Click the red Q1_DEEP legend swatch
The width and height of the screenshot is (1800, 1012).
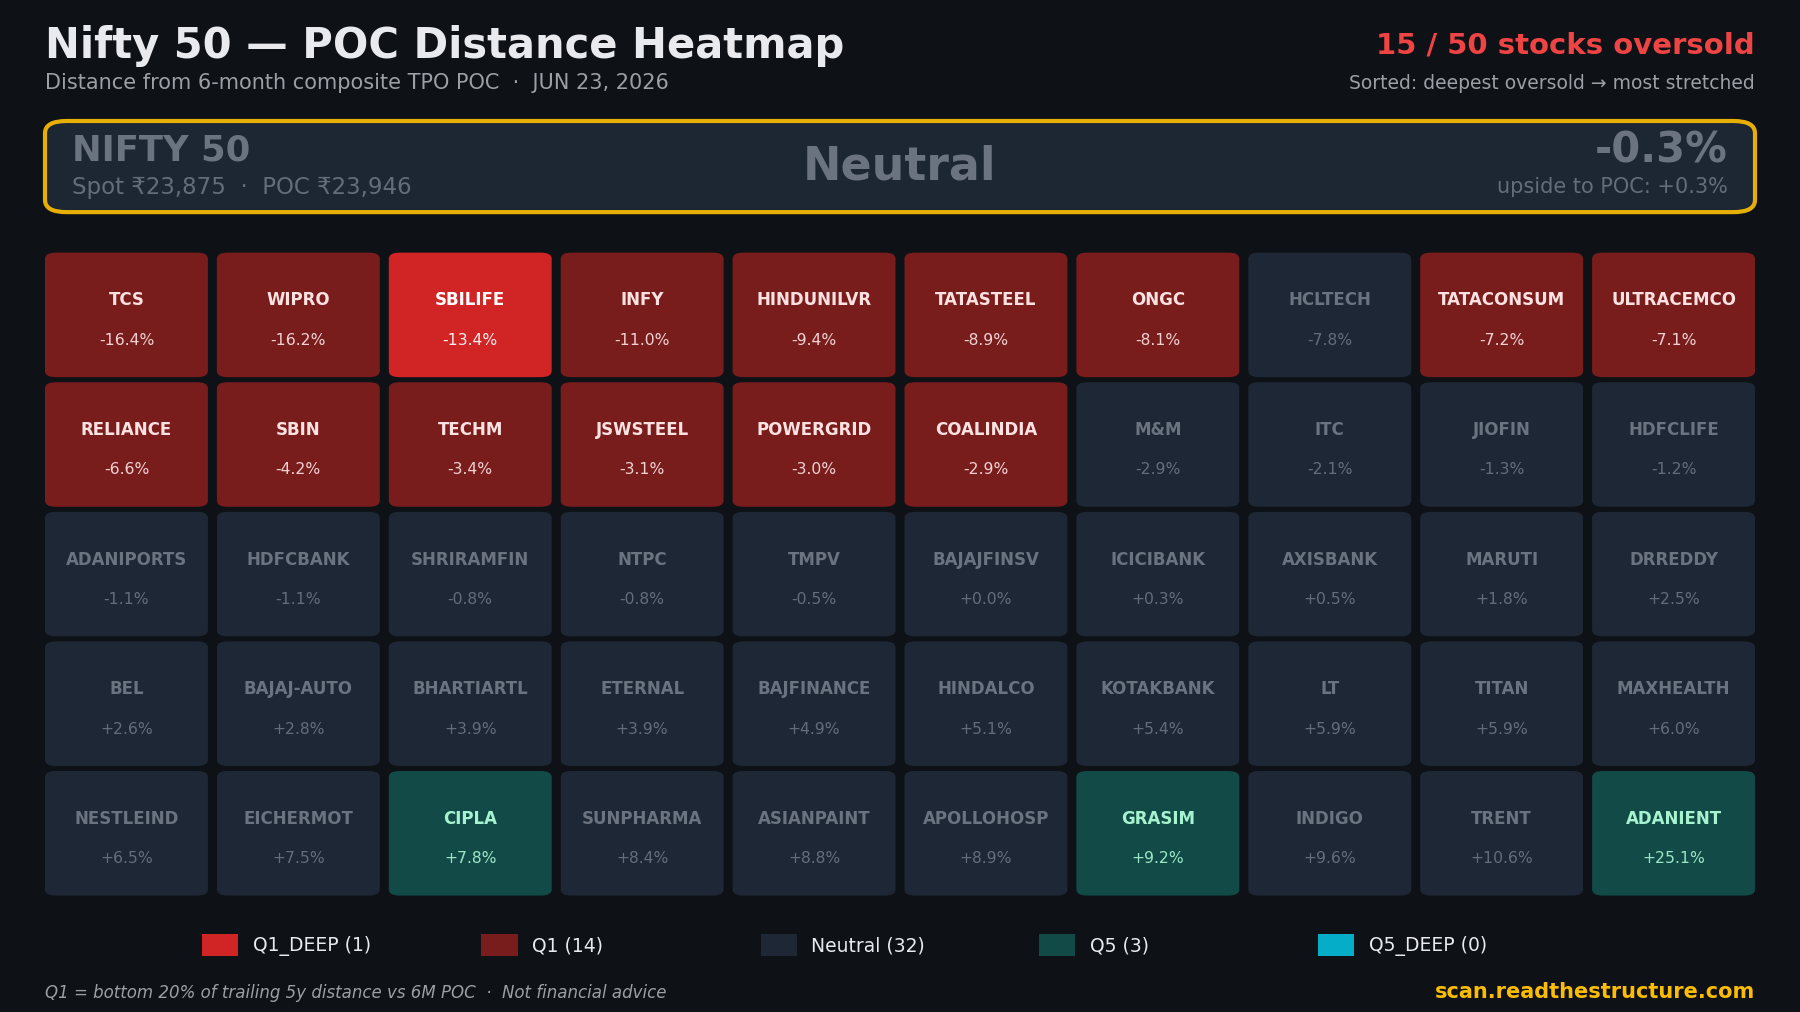220,945
